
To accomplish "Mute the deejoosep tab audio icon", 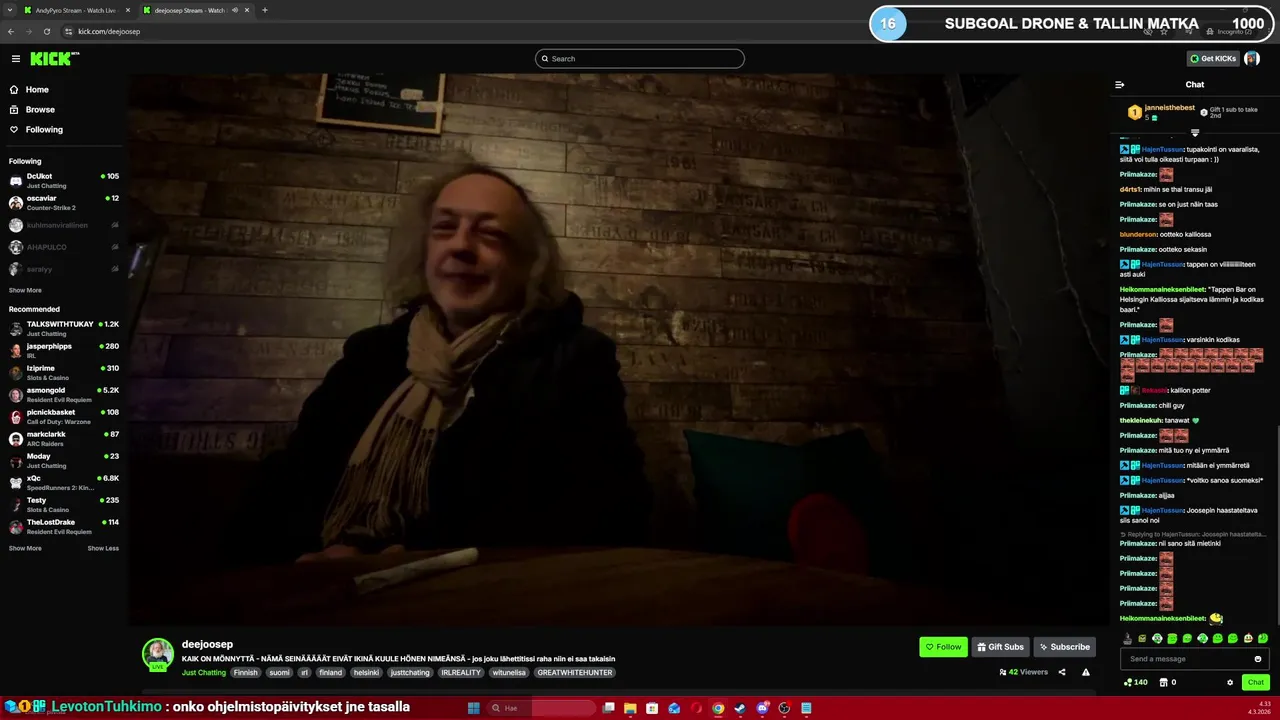I will point(235,10).
